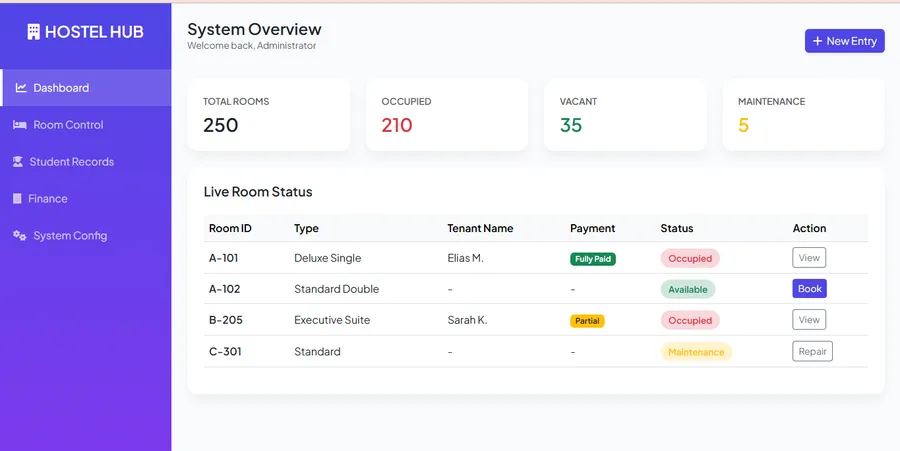Image resolution: width=900 pixels, height=451 pixels.
Task: Click the Standard Double type cell
Action: tap(336, 289)
